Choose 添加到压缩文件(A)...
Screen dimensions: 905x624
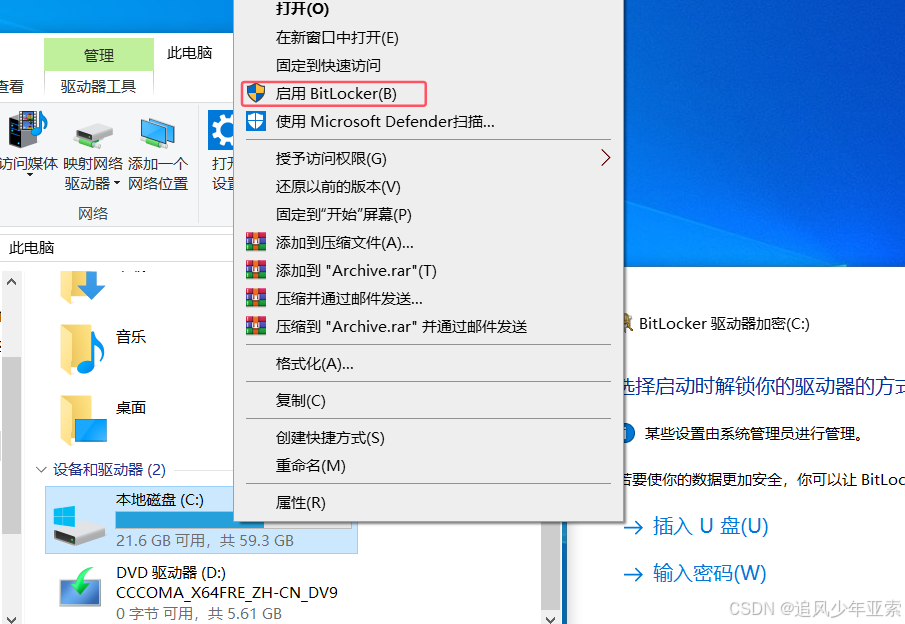pos(344,242)
